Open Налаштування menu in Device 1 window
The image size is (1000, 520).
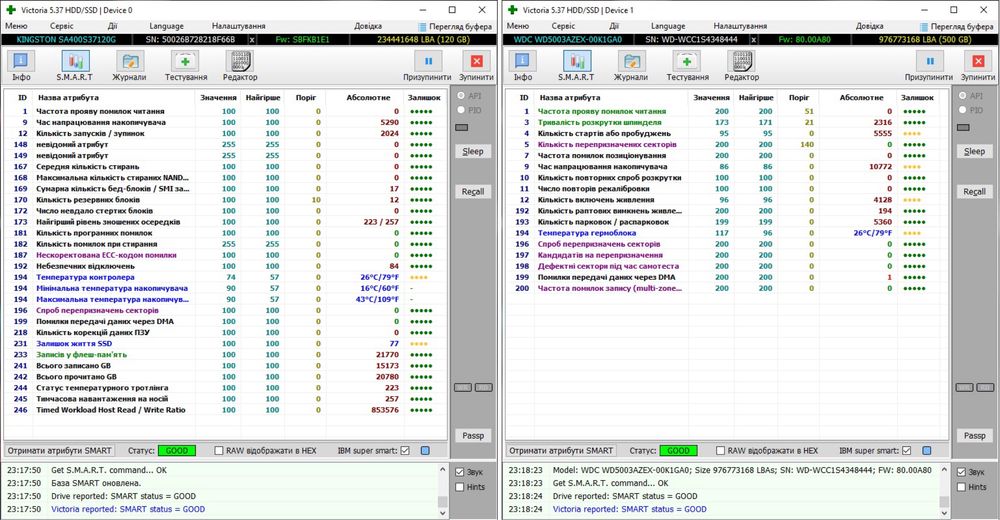click(740, 26)
